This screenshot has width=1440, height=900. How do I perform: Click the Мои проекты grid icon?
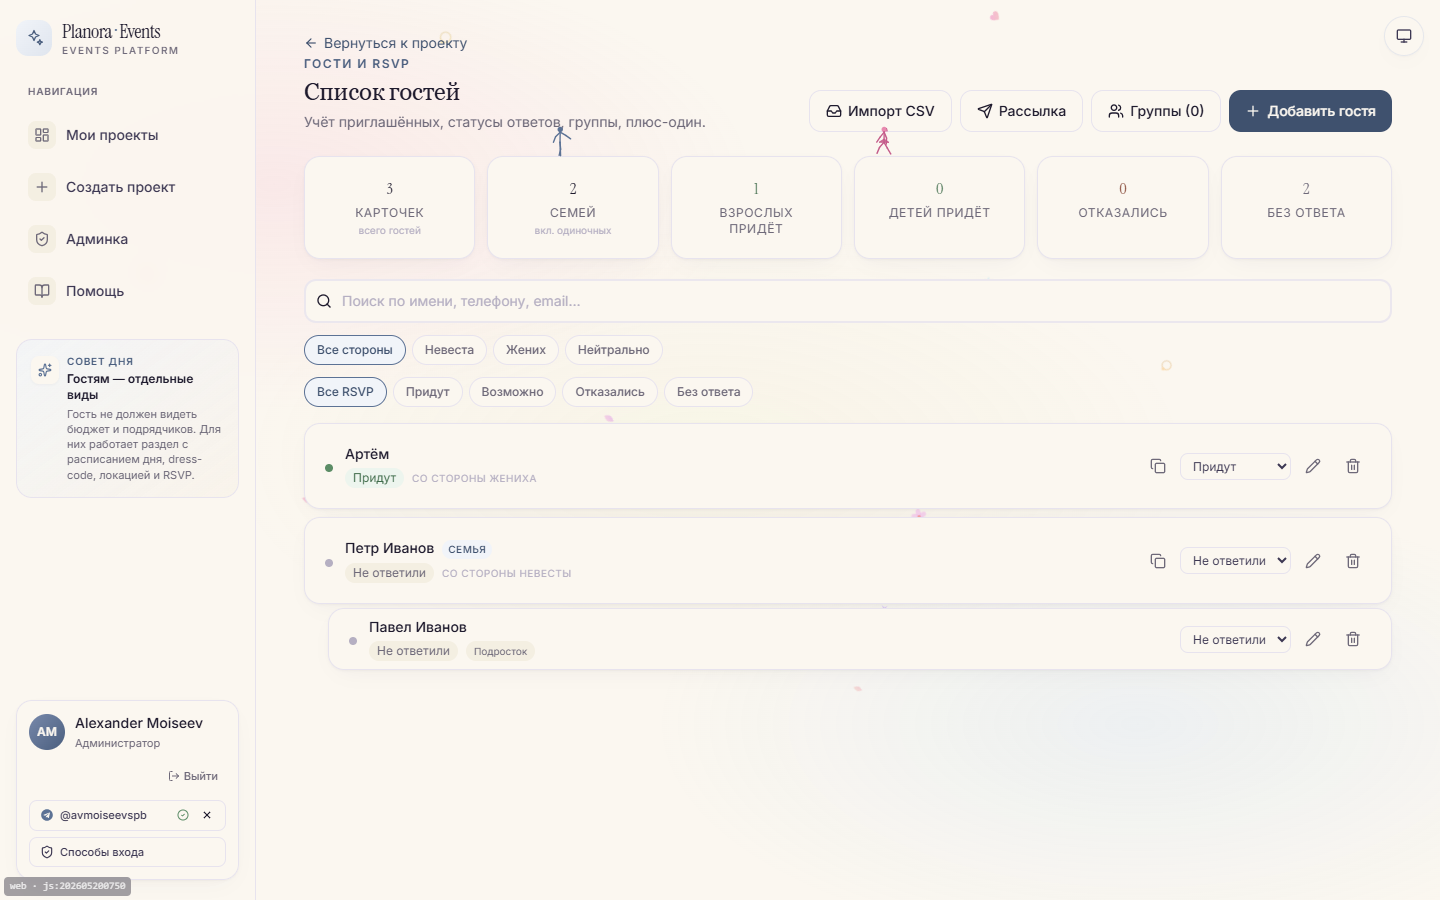tap(42, 135)
